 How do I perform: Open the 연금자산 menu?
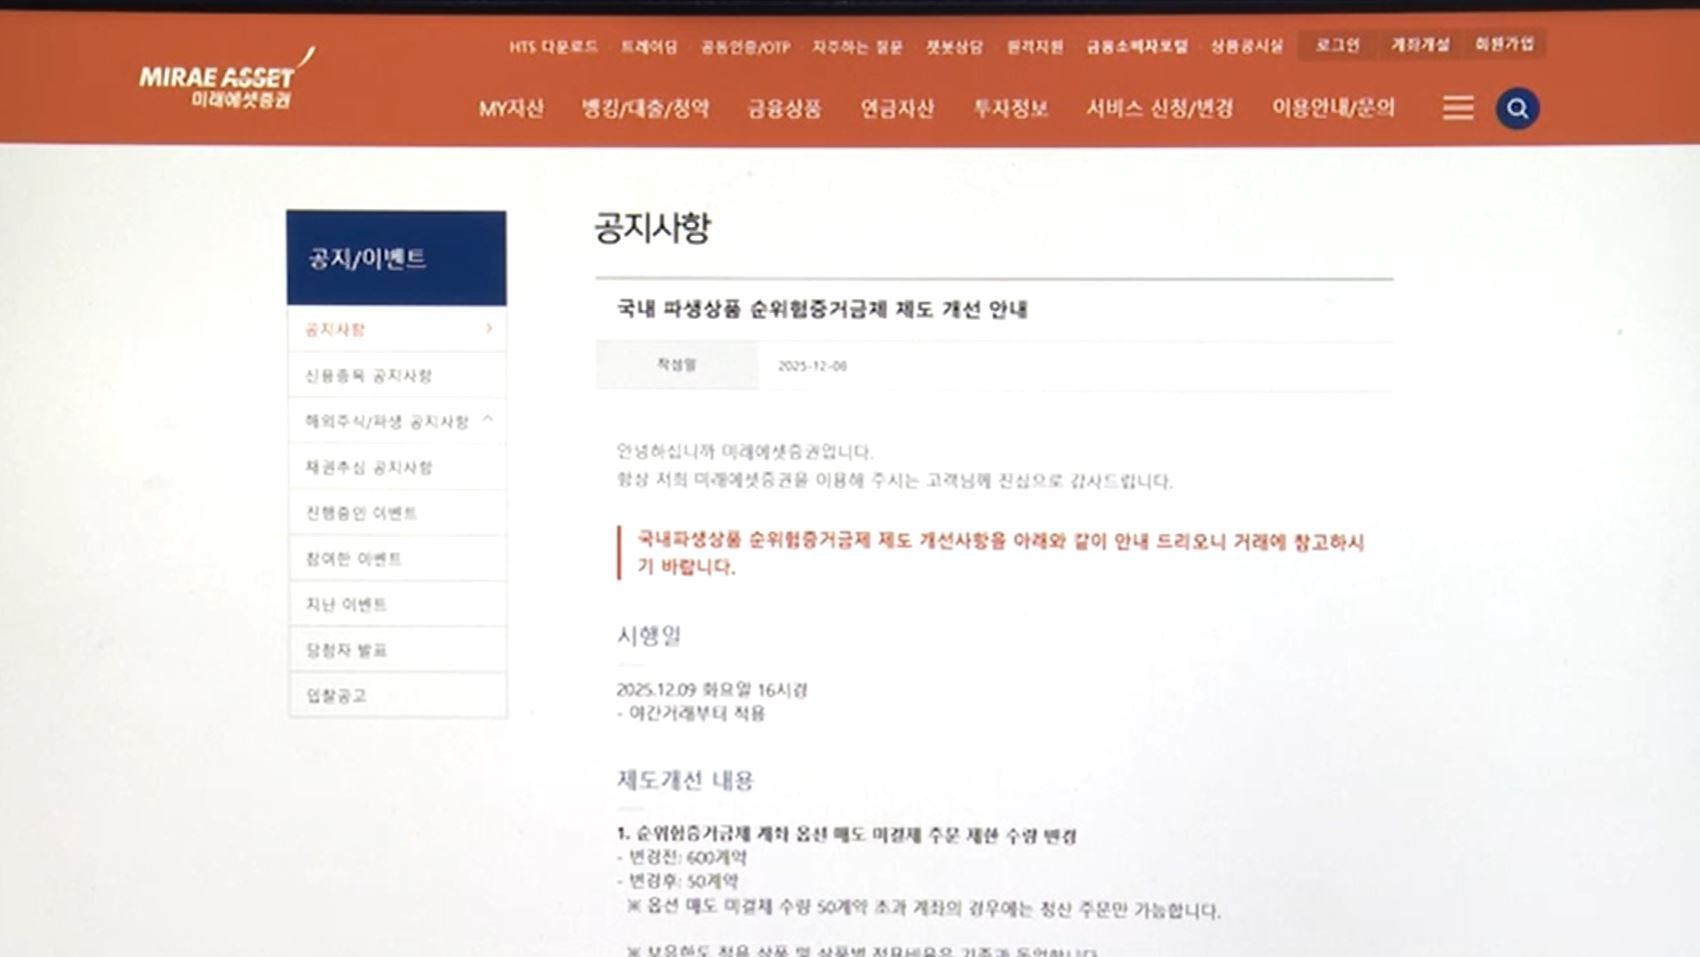[x=897, y=108]
